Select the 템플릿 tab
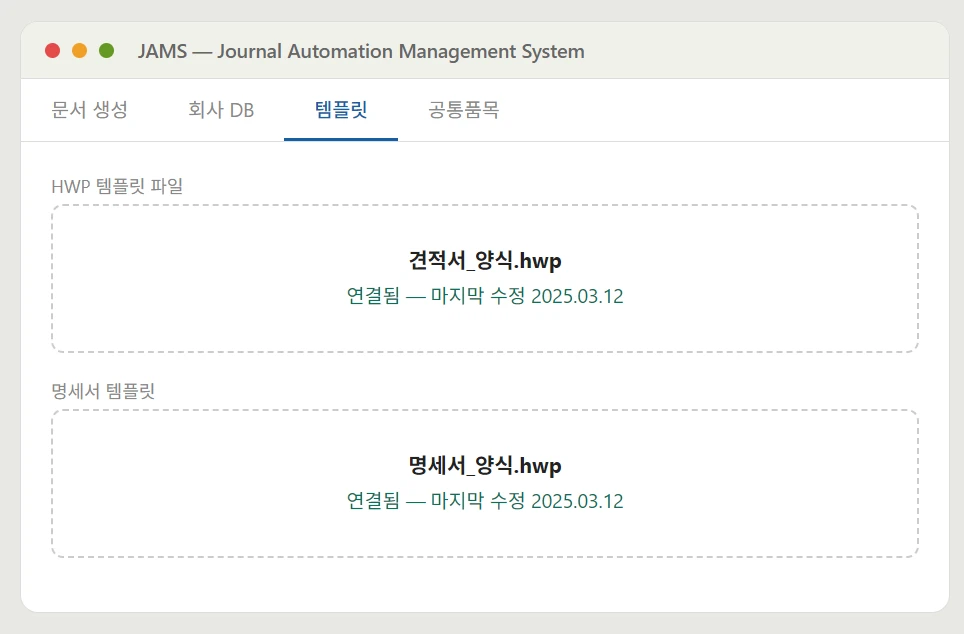 [x=341, y=110]
